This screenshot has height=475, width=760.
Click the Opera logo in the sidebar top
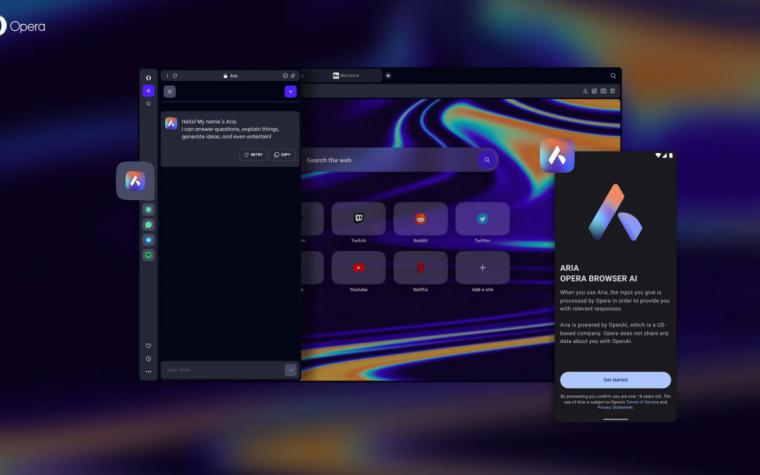(148, 78)
